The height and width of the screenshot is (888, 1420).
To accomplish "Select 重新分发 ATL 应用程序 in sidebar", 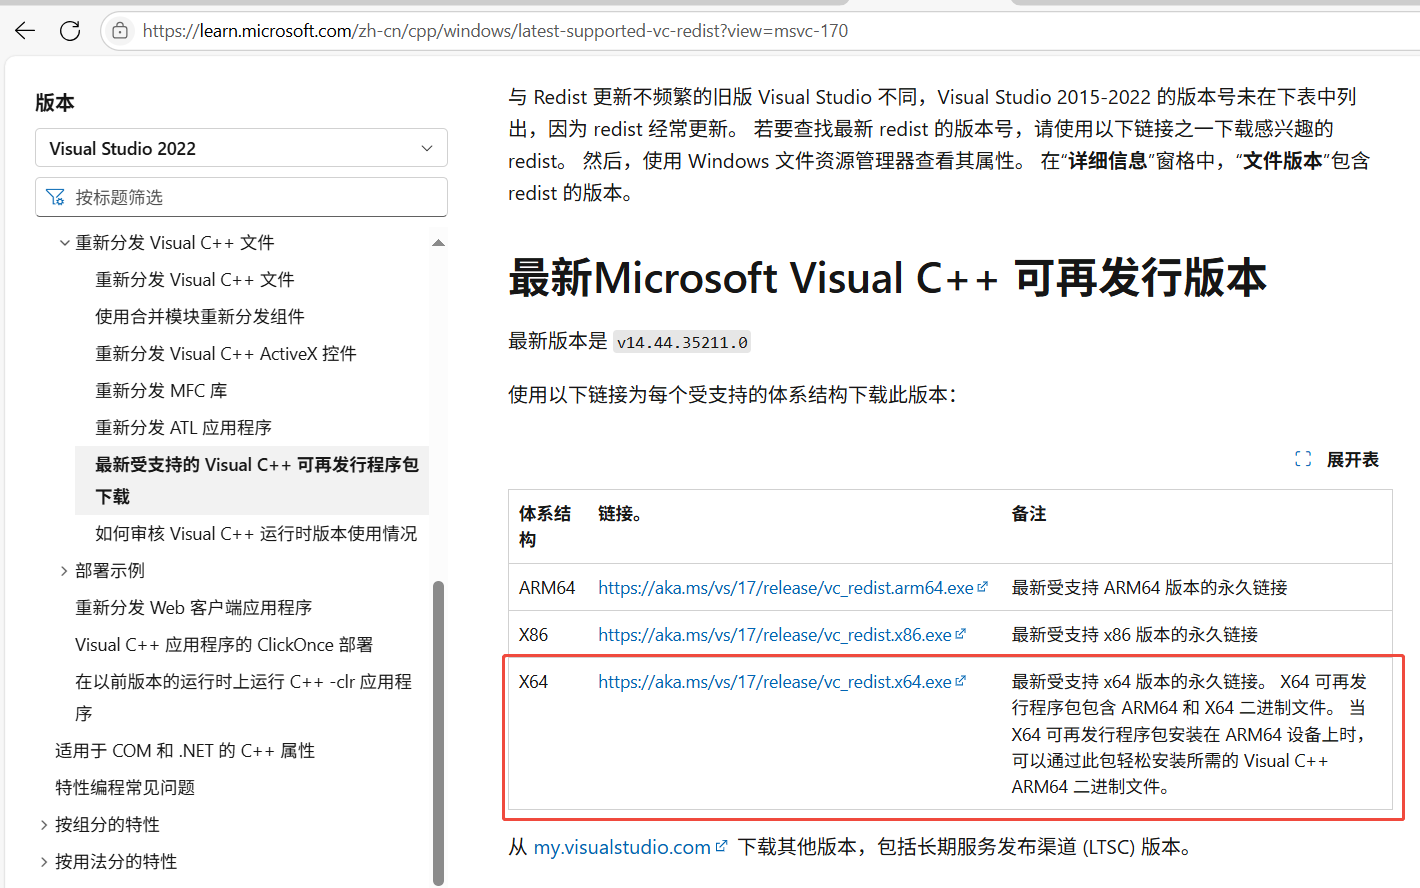I will (x=183, y=428).
